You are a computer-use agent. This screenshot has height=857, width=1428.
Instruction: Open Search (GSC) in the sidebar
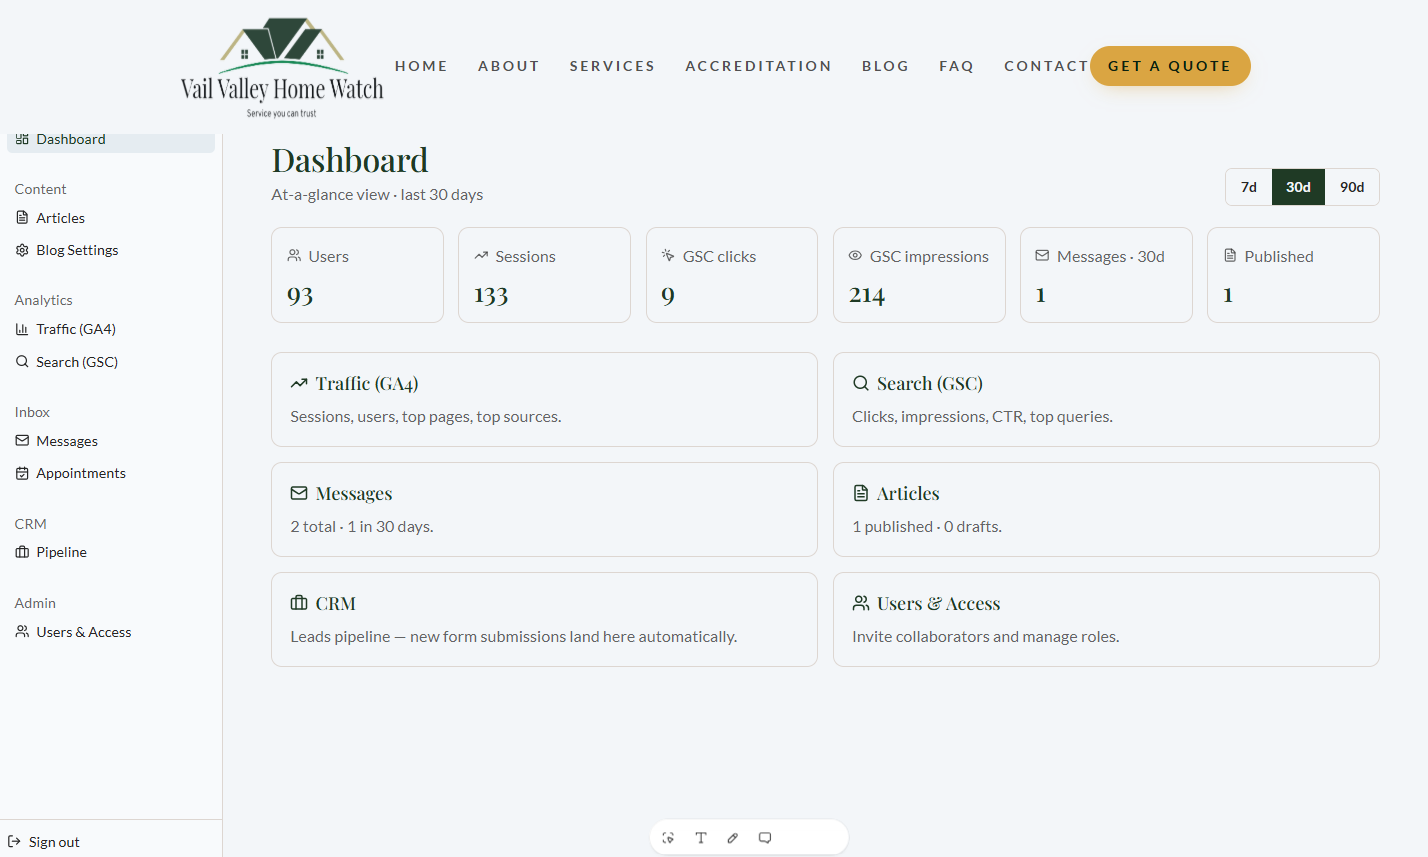(x=111, y=362)
